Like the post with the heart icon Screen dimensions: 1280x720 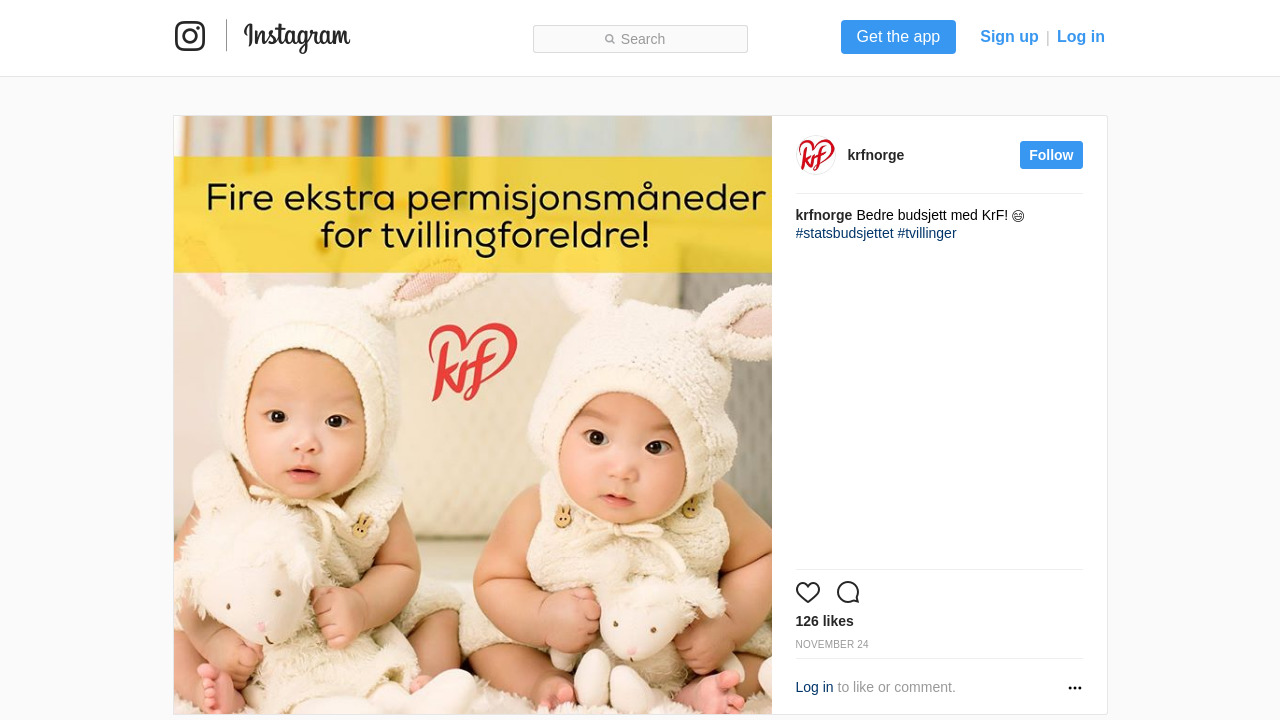pyautogui.click(x=808, y=592)
